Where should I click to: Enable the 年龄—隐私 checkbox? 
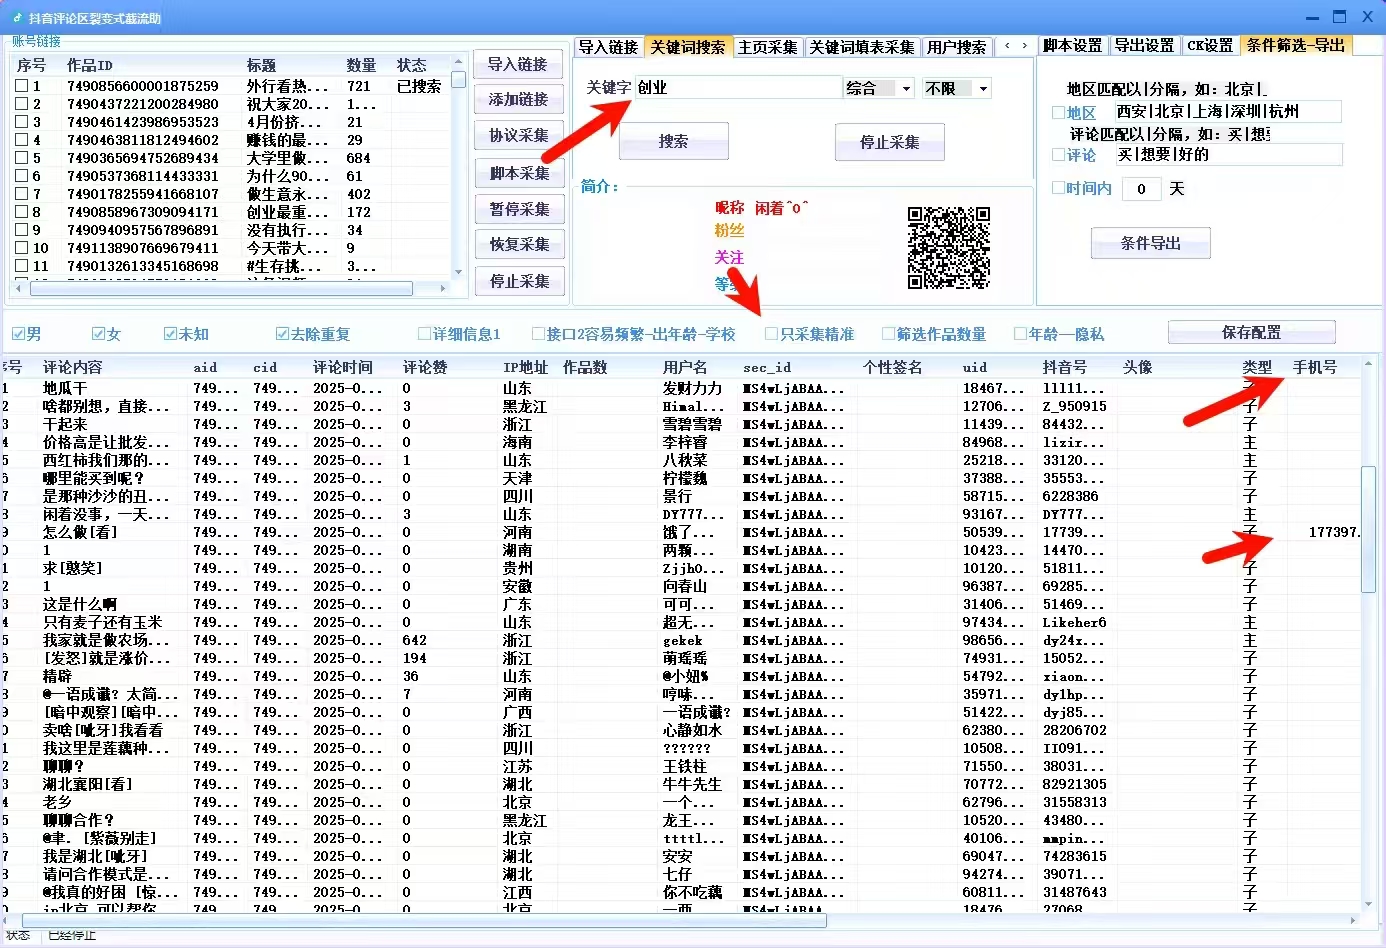pyautogui.click(x=1021, y=334)
